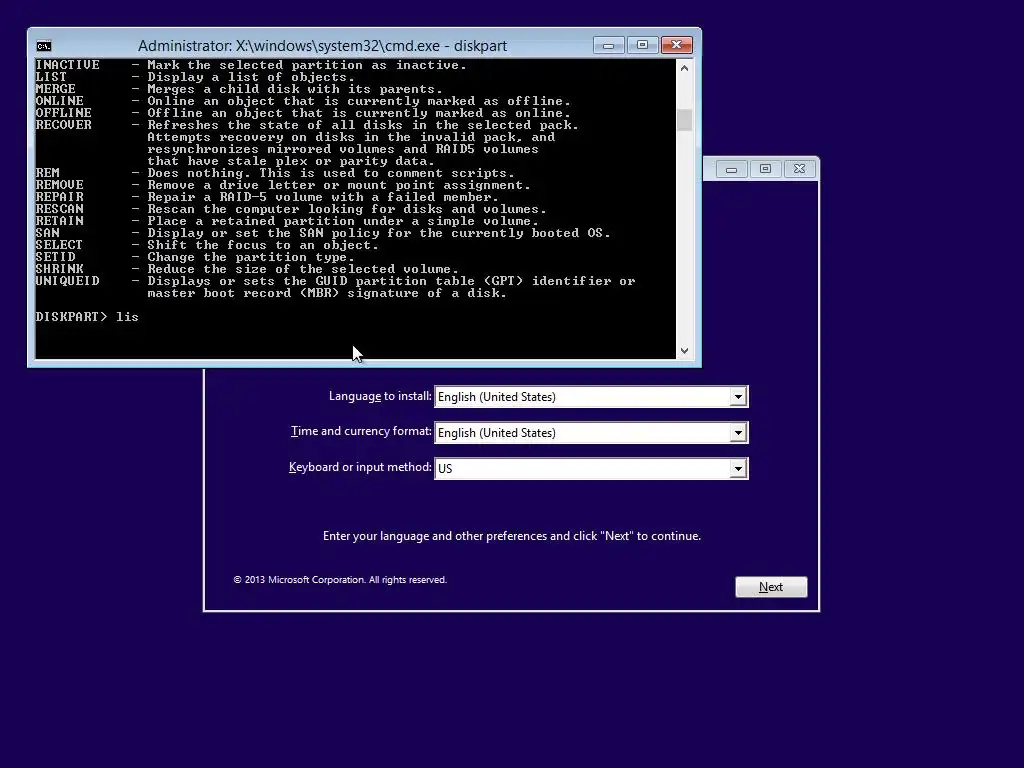Image resolution: width=1024 pixels, height=768 pixels.
Task: Click the SELECT command help line
Action: point(207,245)
